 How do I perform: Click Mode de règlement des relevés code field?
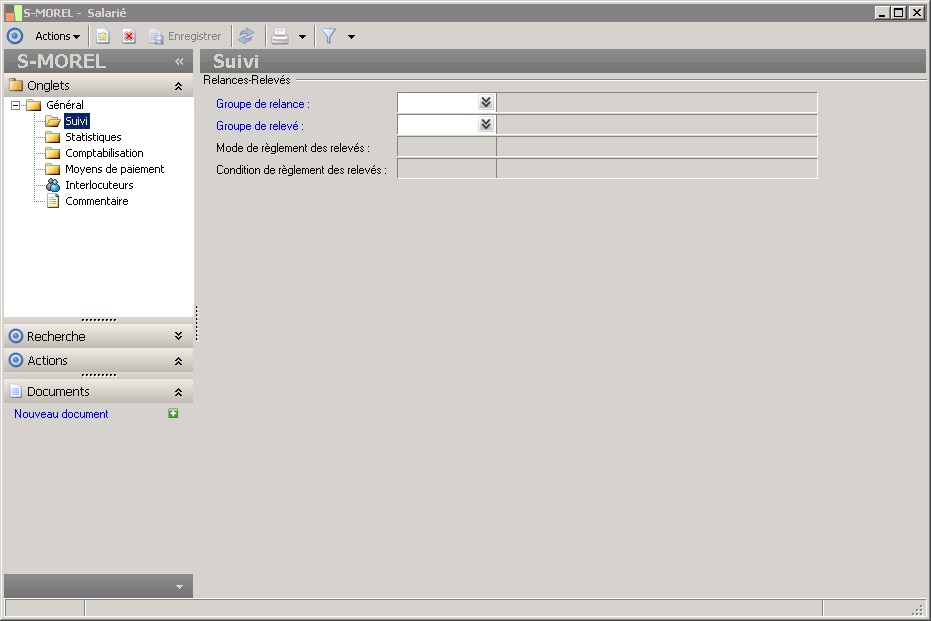pos(446,147)
